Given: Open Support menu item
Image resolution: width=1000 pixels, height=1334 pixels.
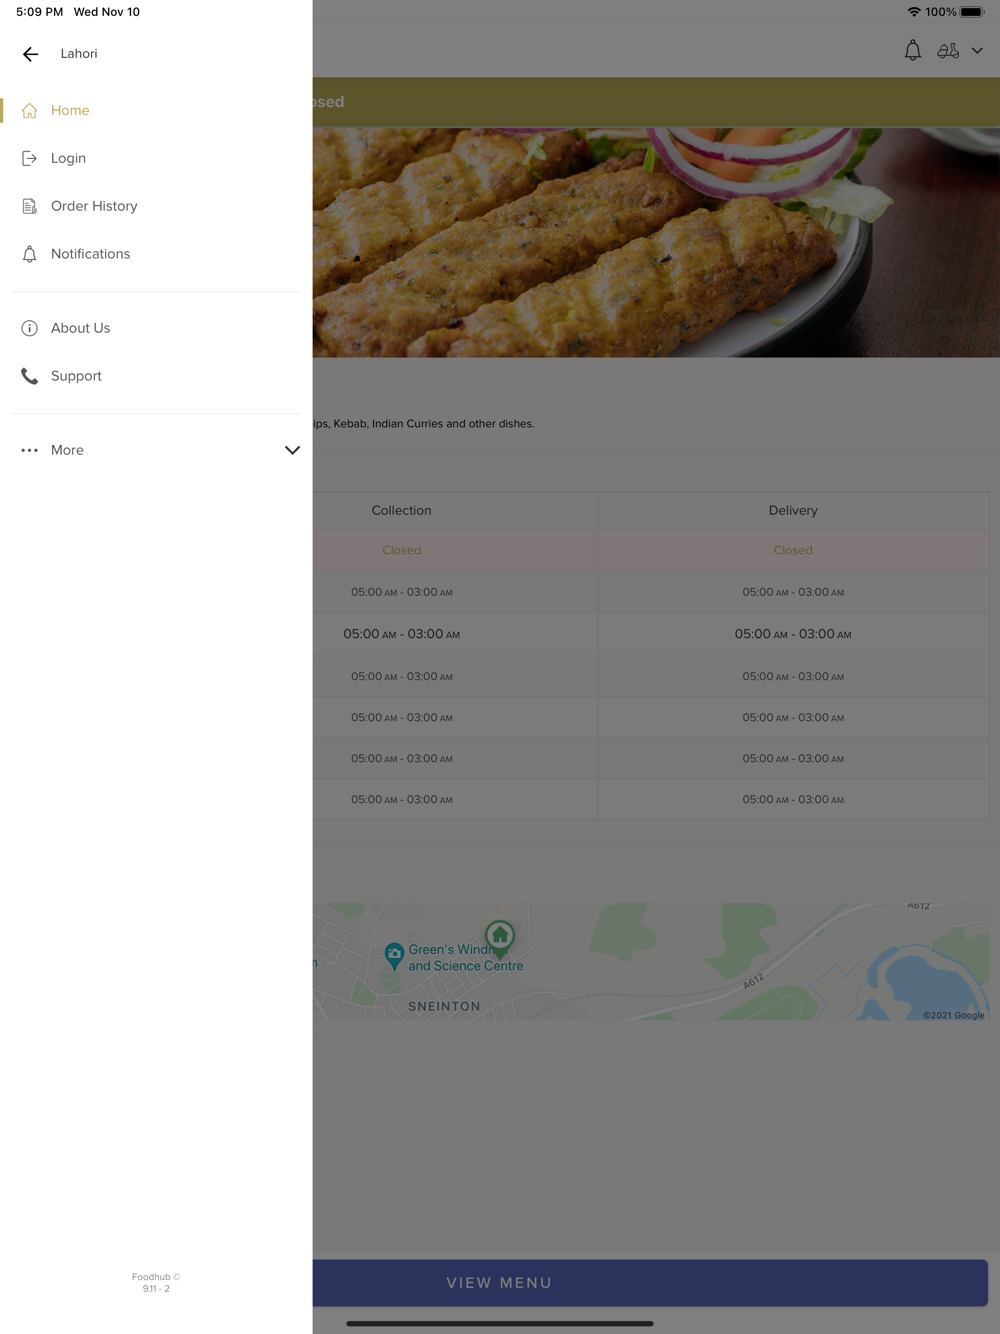Looking at the screenshot, I should pyautogui.click(x=156, y=376).
